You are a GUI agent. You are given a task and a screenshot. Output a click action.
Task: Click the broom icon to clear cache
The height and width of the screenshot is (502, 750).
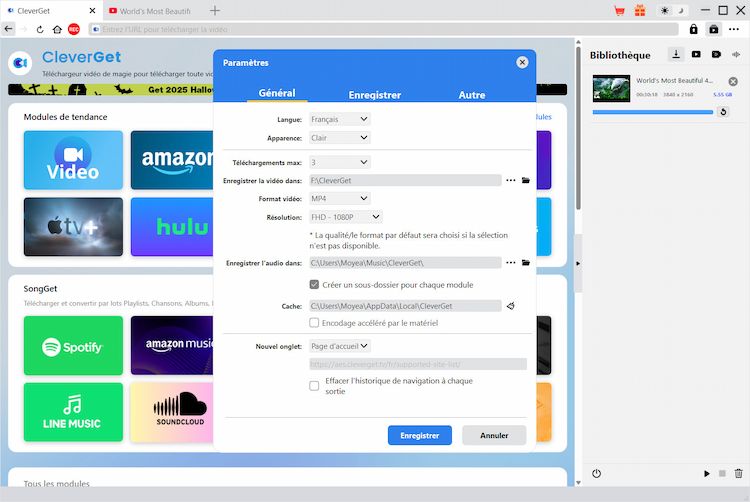click(x=511, y=306)
